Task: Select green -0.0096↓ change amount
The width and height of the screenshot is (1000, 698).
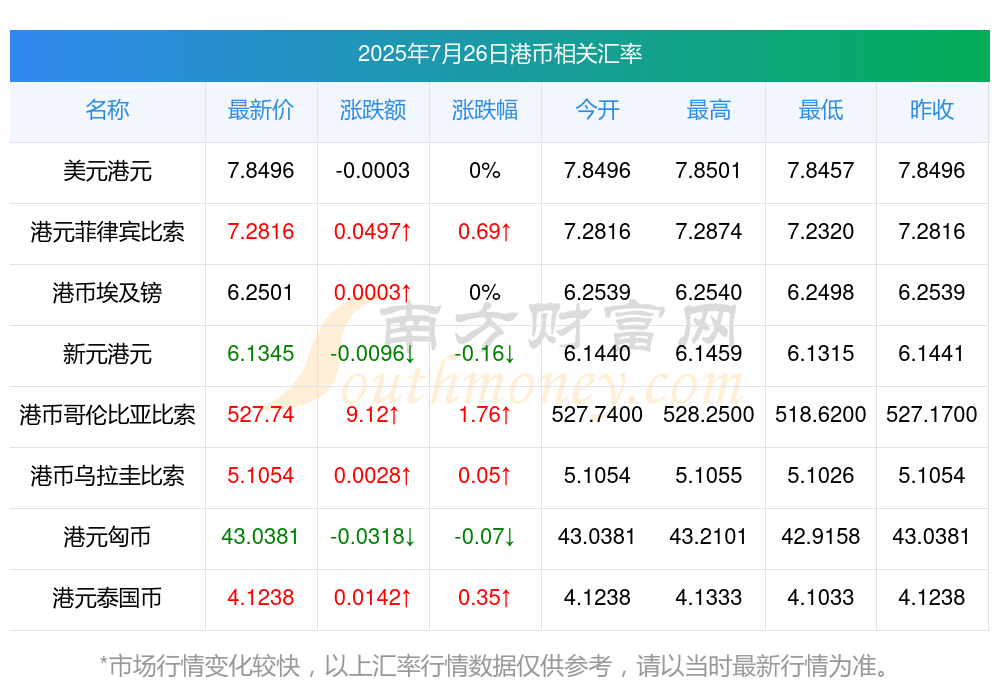Action: click(x=373, y=353)
